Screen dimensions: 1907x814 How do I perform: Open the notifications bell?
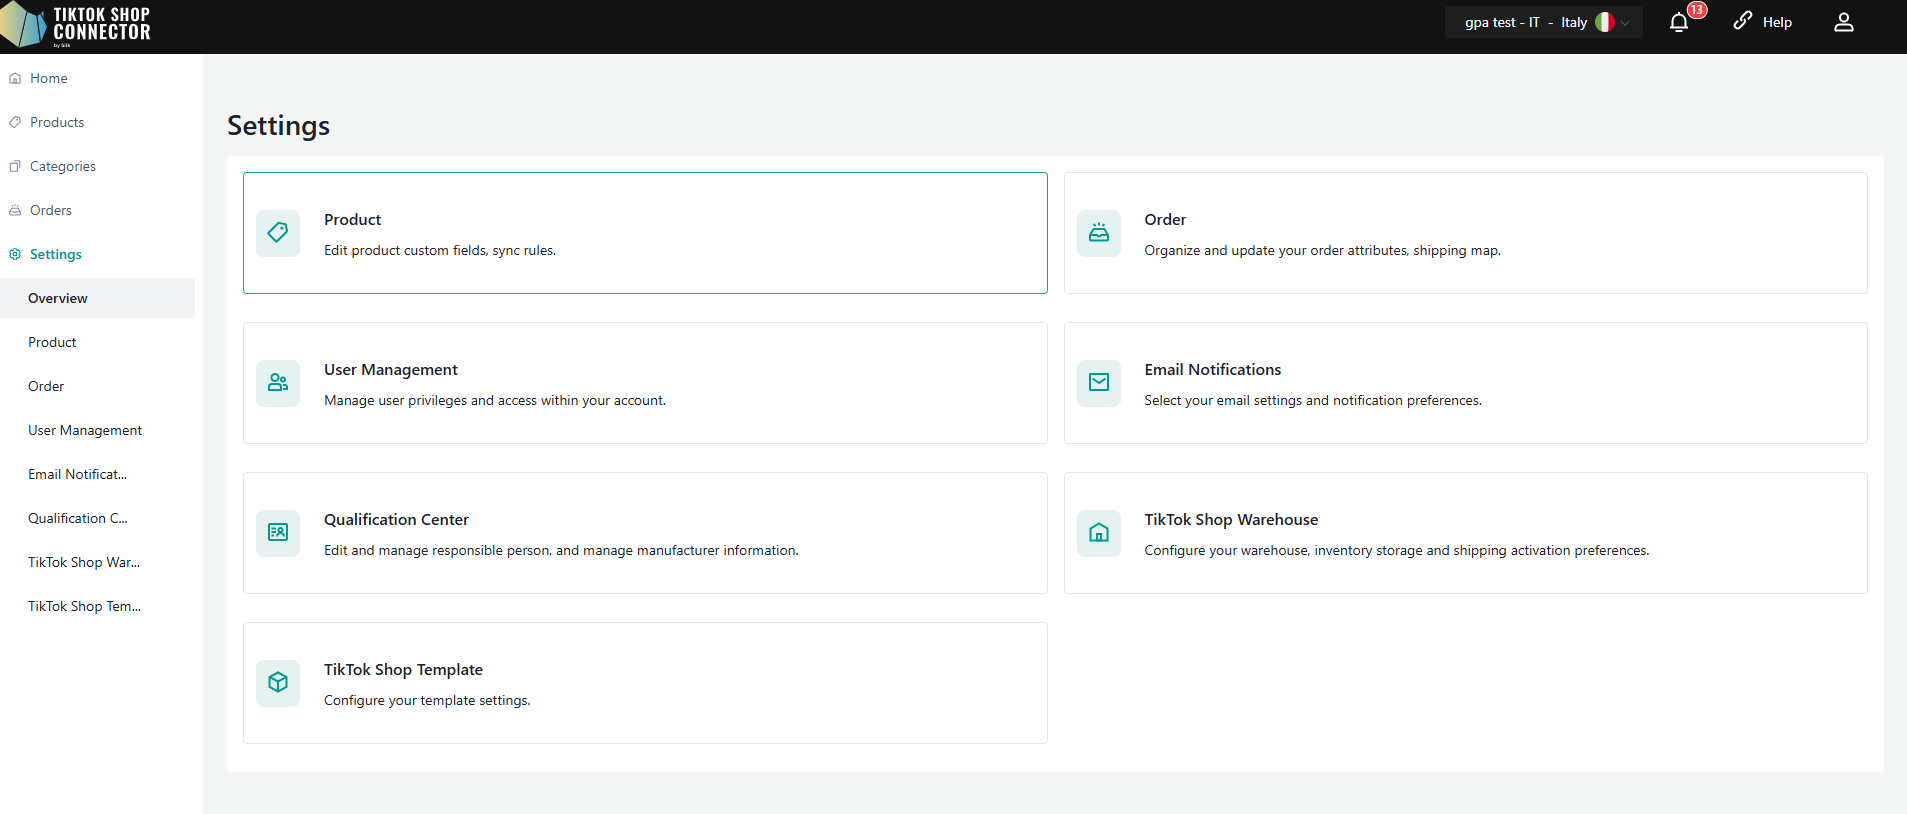tap(1679, 22)
